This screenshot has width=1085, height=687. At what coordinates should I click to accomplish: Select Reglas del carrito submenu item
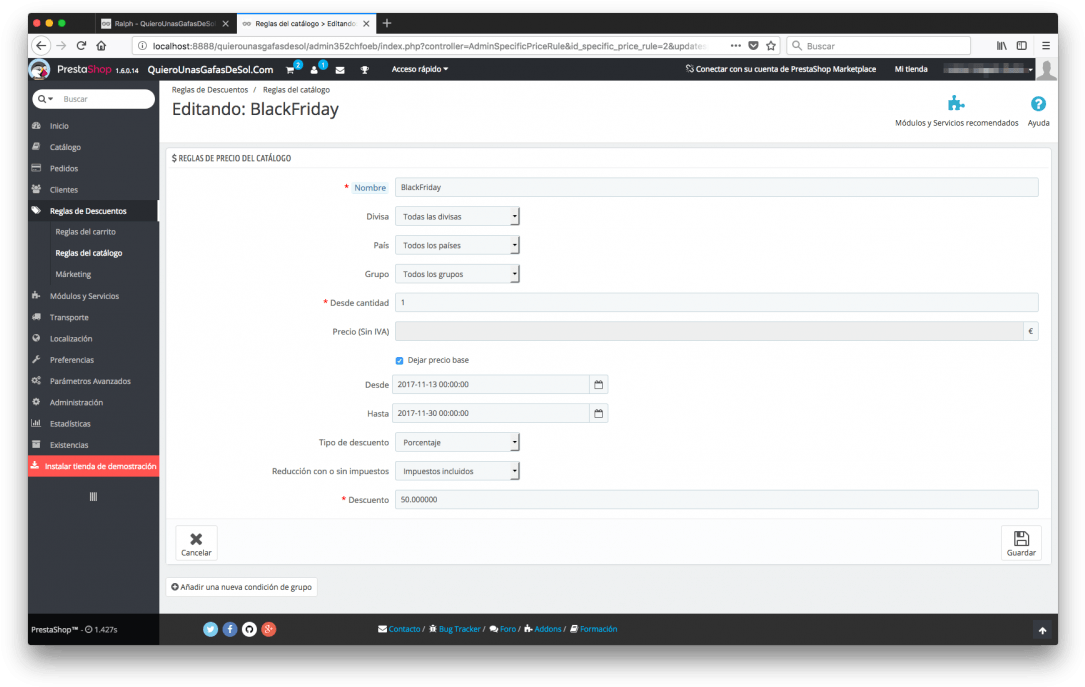click(86, 232)
